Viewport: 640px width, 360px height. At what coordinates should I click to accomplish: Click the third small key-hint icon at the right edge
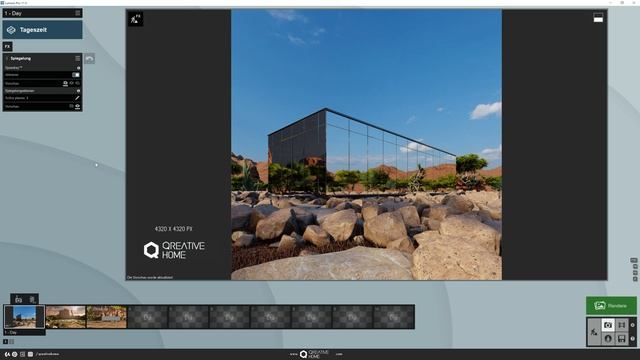635,273
